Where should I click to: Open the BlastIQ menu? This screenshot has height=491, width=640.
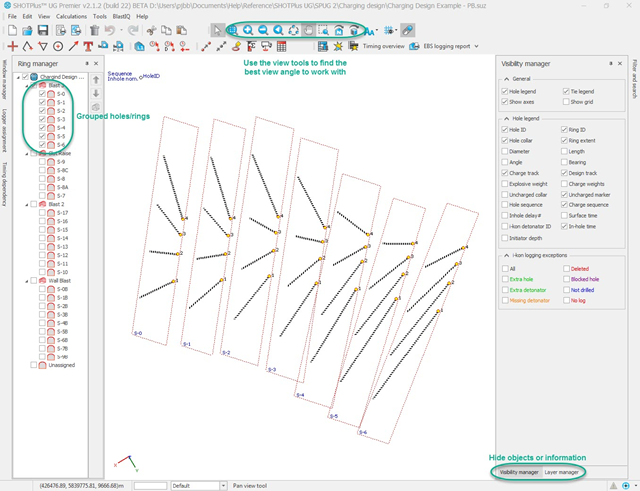121,17
